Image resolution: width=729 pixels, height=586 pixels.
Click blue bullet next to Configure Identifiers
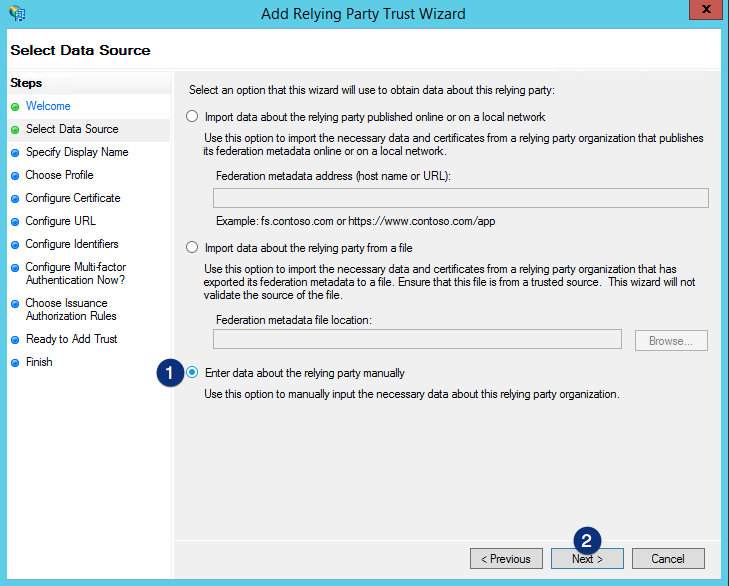pyautogui.click(x=15, y=245)
